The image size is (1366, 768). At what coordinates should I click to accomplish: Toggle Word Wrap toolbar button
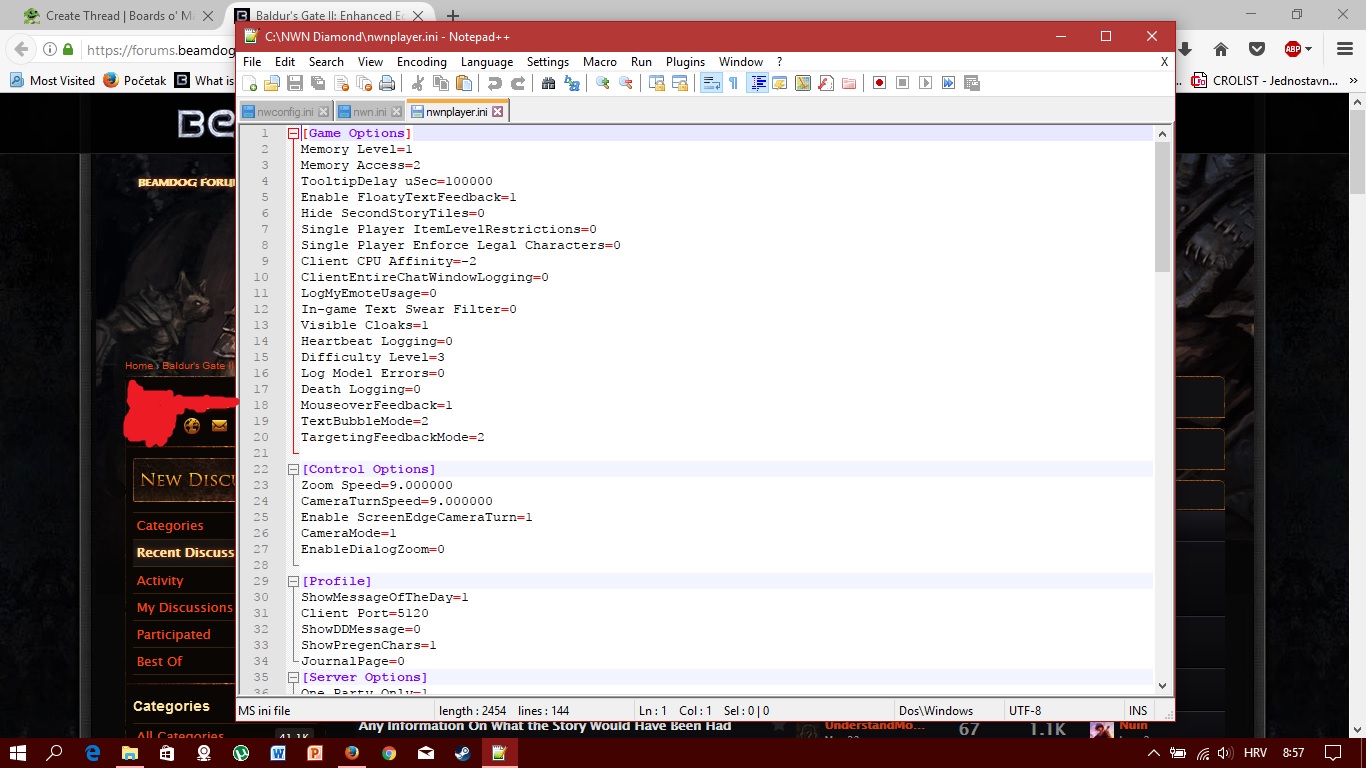click(711, 83)
